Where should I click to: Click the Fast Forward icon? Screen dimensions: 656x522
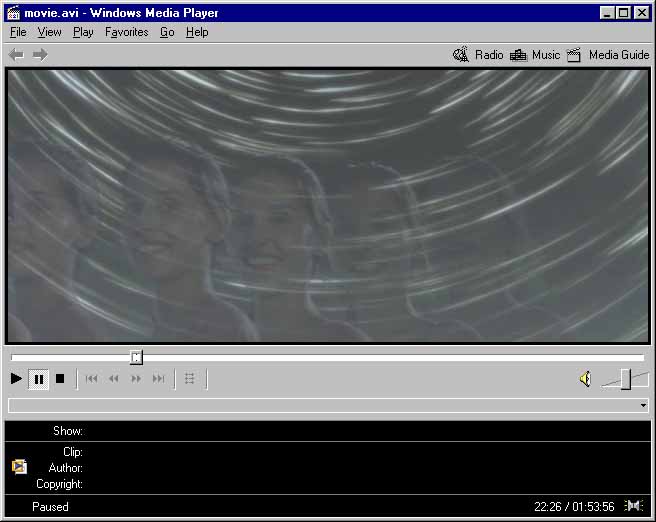pos(136,379)
